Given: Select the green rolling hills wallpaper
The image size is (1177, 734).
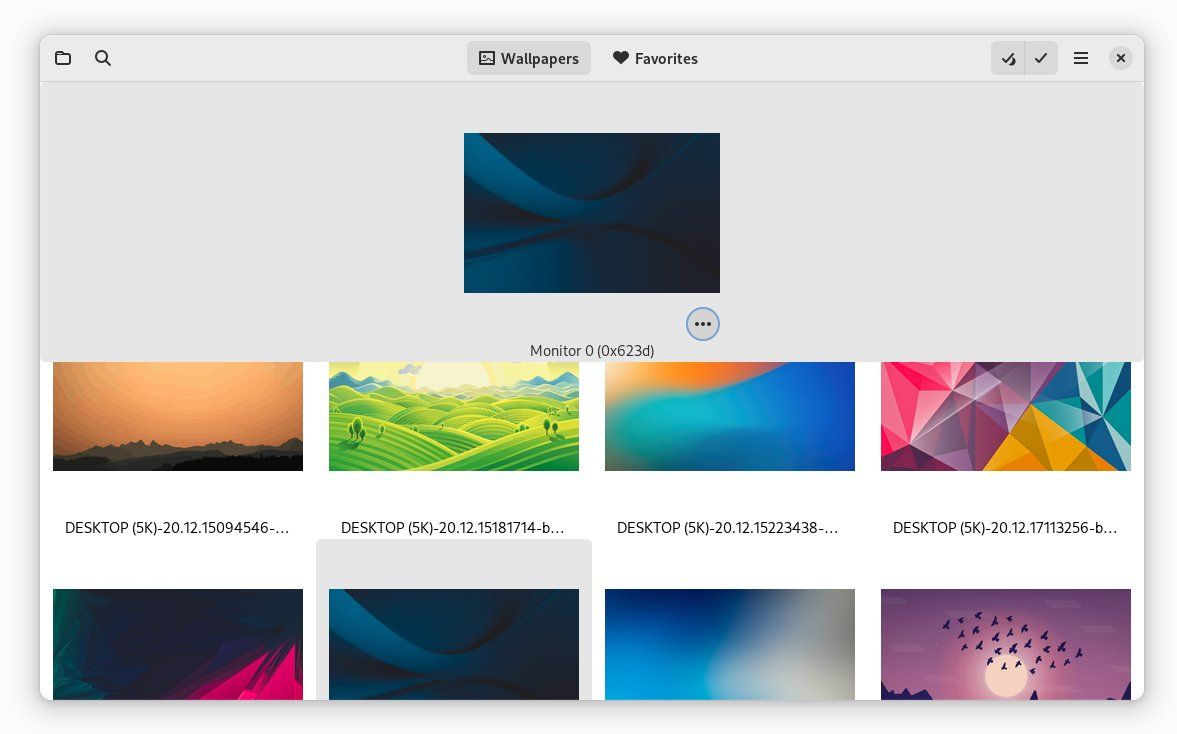Looking at the screenshot, I should (x=453, y=417).
